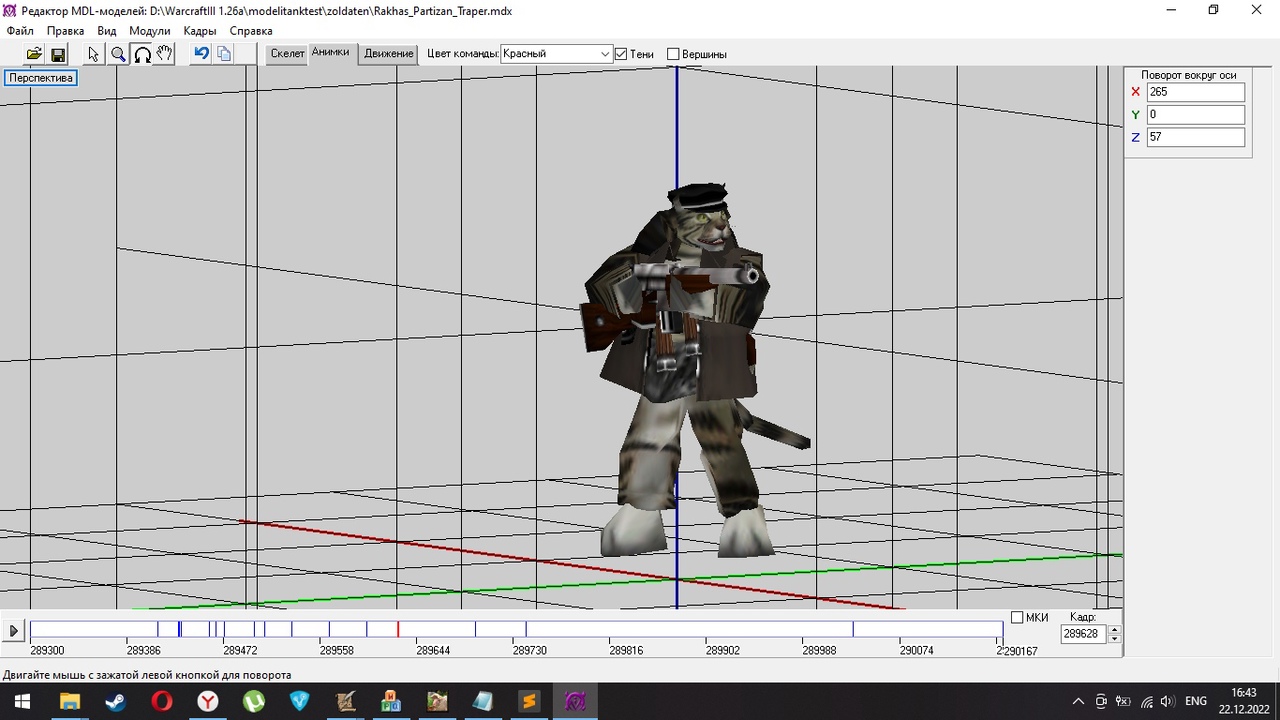Play the animation with the timeline play button

click(x=14, y=631)
